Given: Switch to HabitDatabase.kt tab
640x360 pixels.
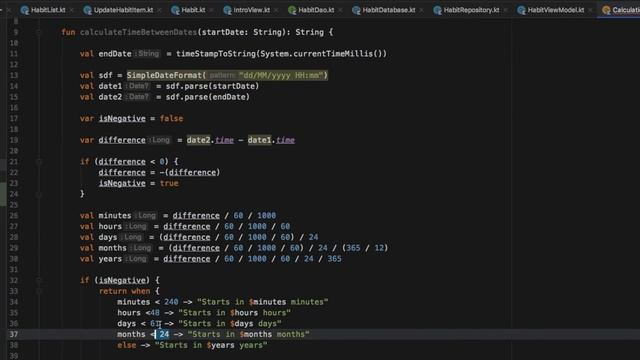Looking at the screenshot, I should [389, 10].
